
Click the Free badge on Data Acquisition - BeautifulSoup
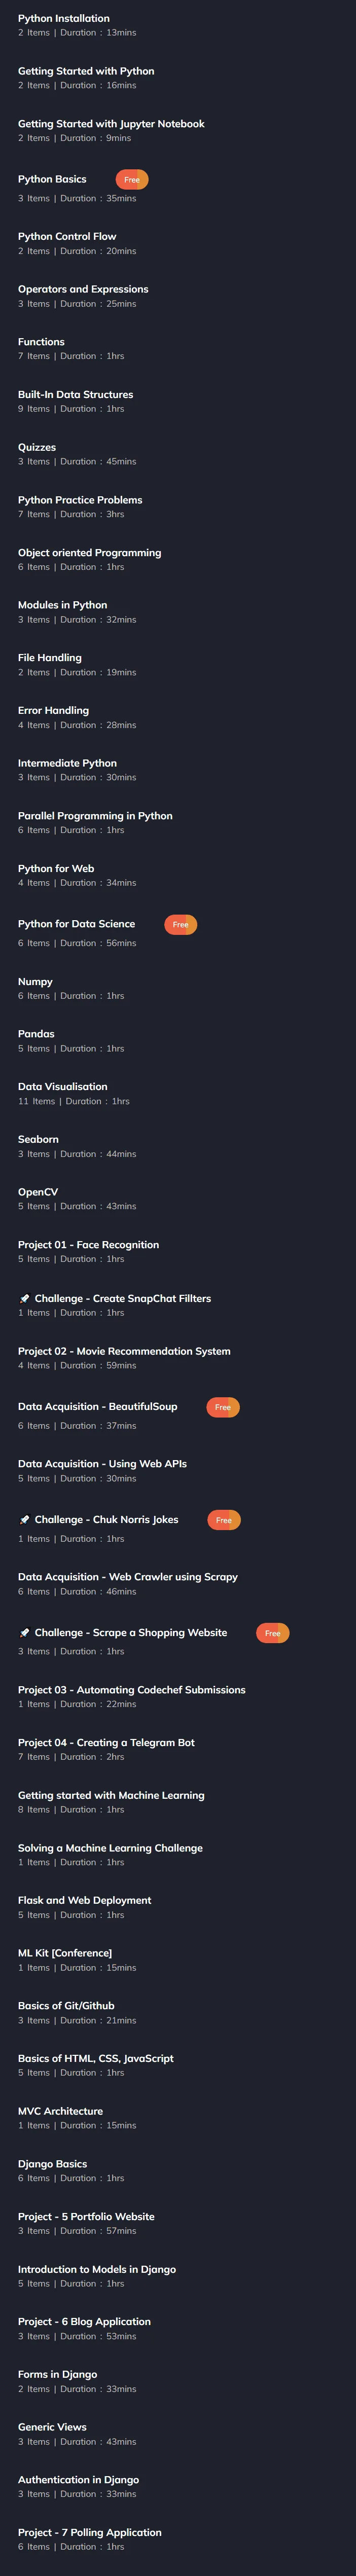(x=223, y=1407)
